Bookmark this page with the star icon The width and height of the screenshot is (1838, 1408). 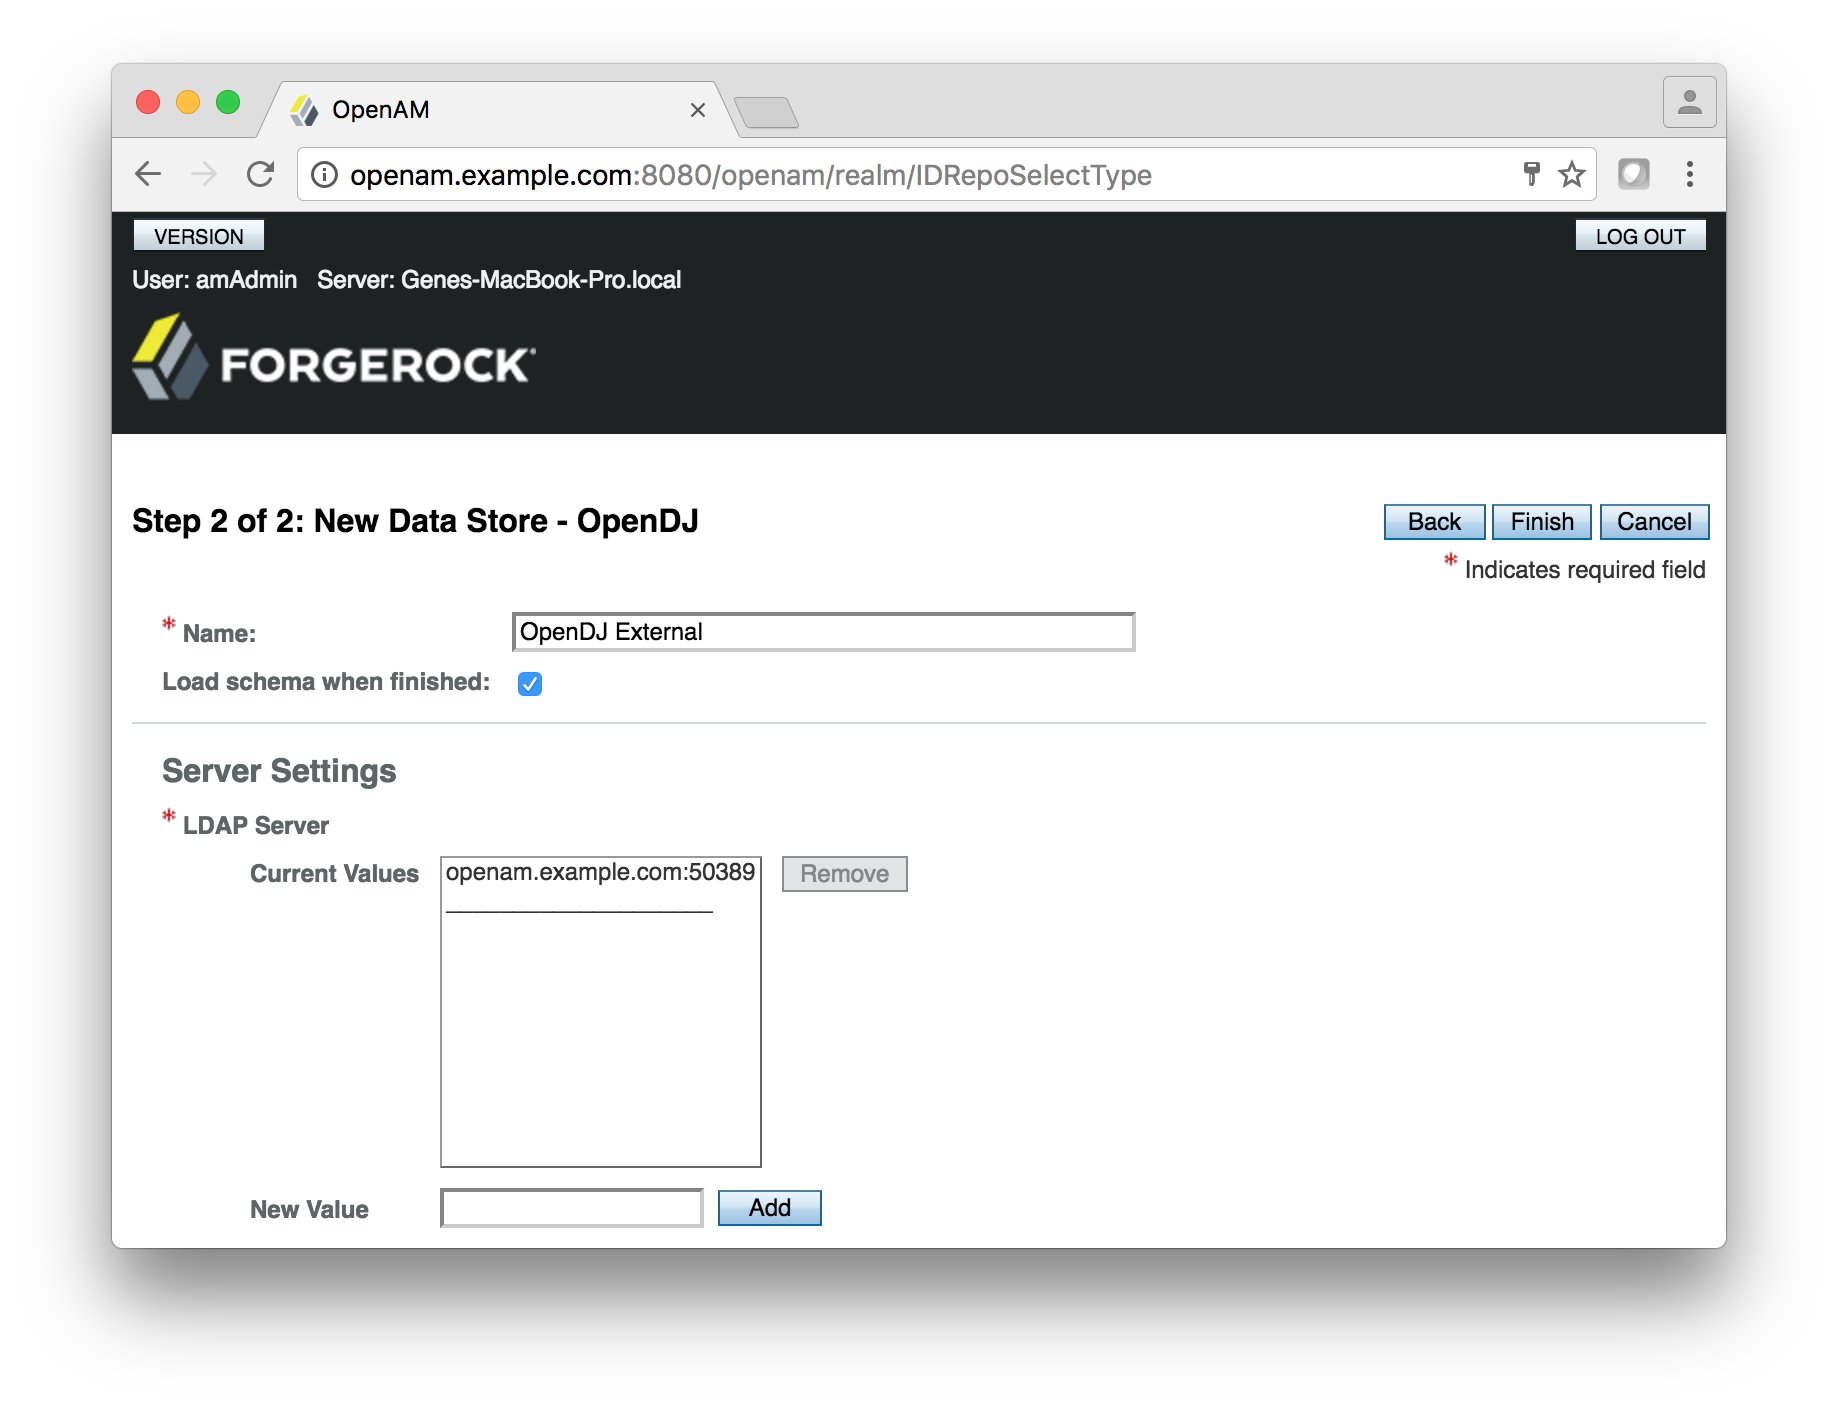point(1572,174)
